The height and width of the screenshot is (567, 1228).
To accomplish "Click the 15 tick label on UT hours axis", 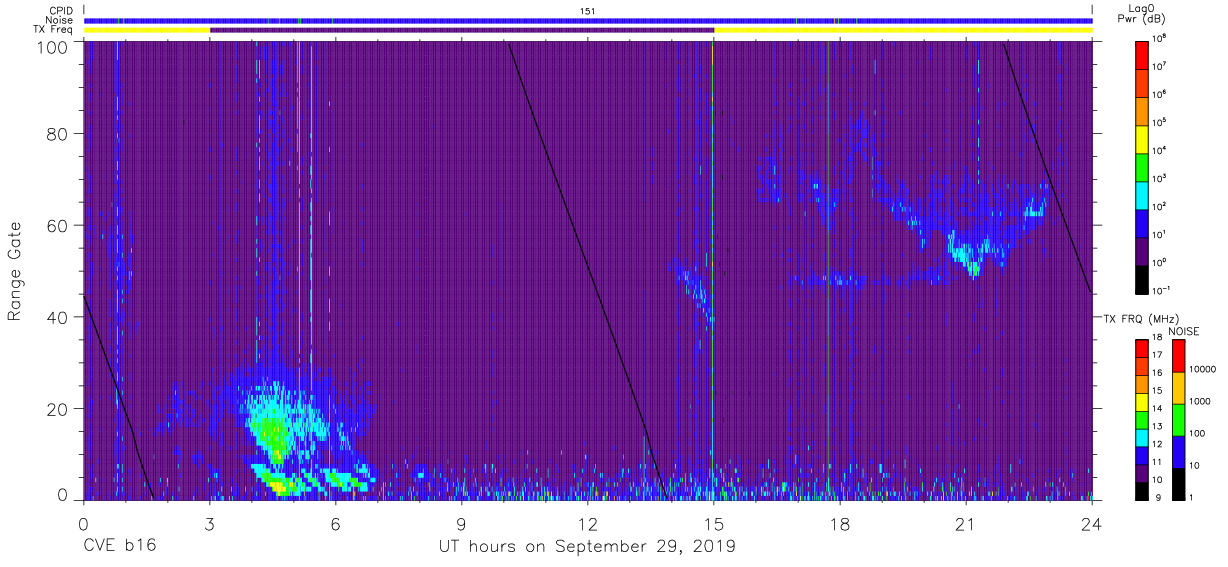I will [713, 523].
